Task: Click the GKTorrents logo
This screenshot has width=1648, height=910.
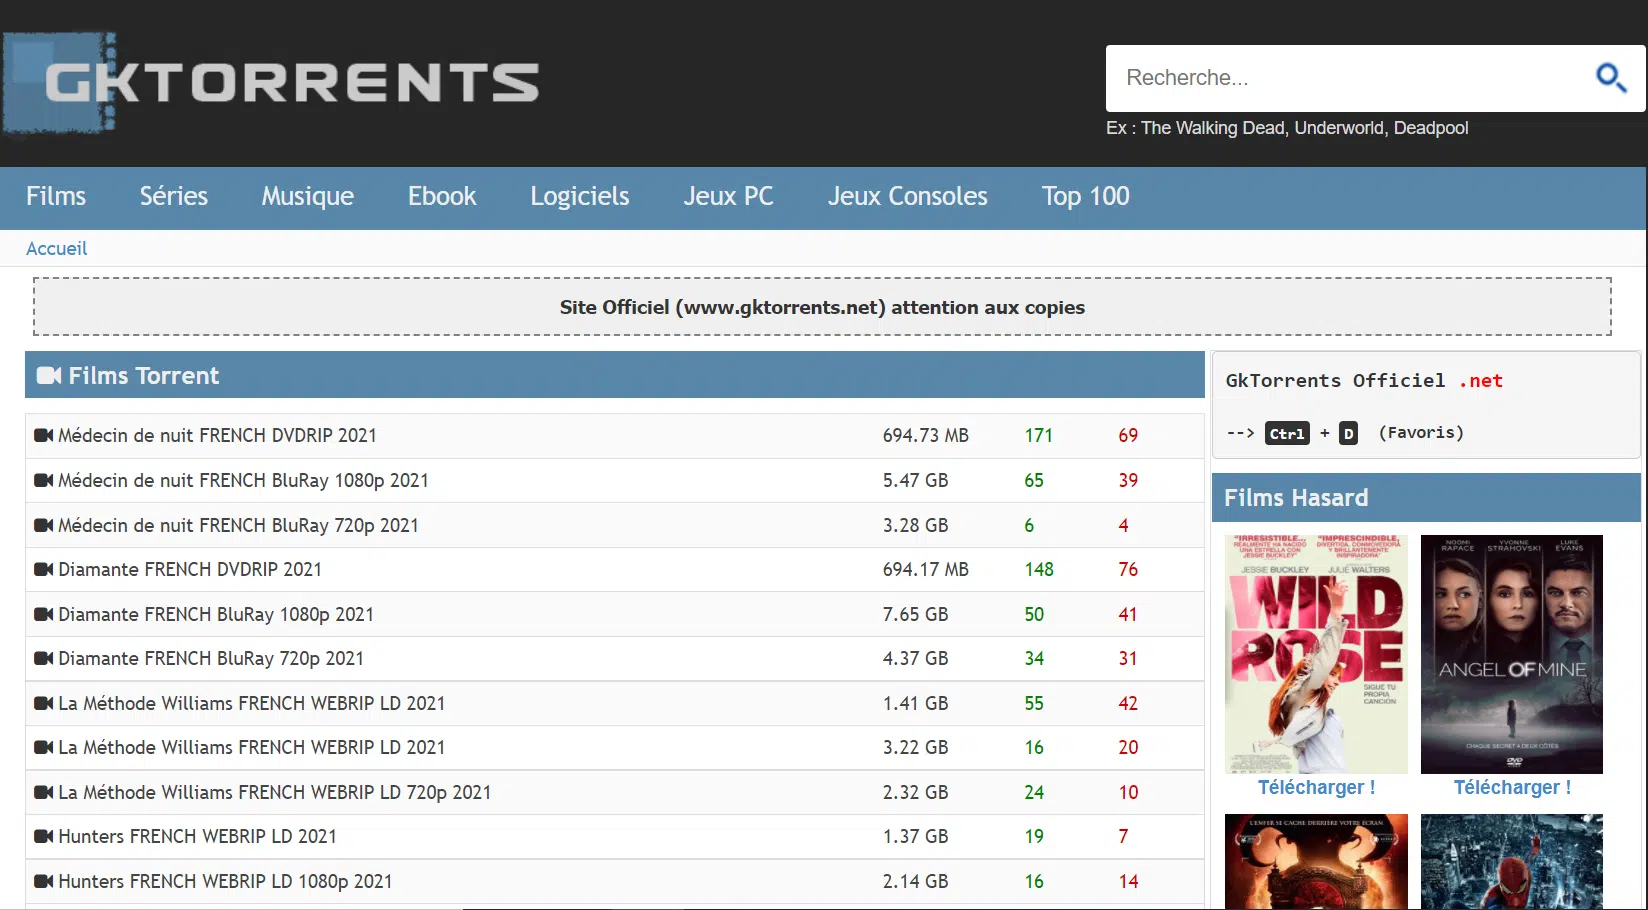Action: click(x=272, y=83)
